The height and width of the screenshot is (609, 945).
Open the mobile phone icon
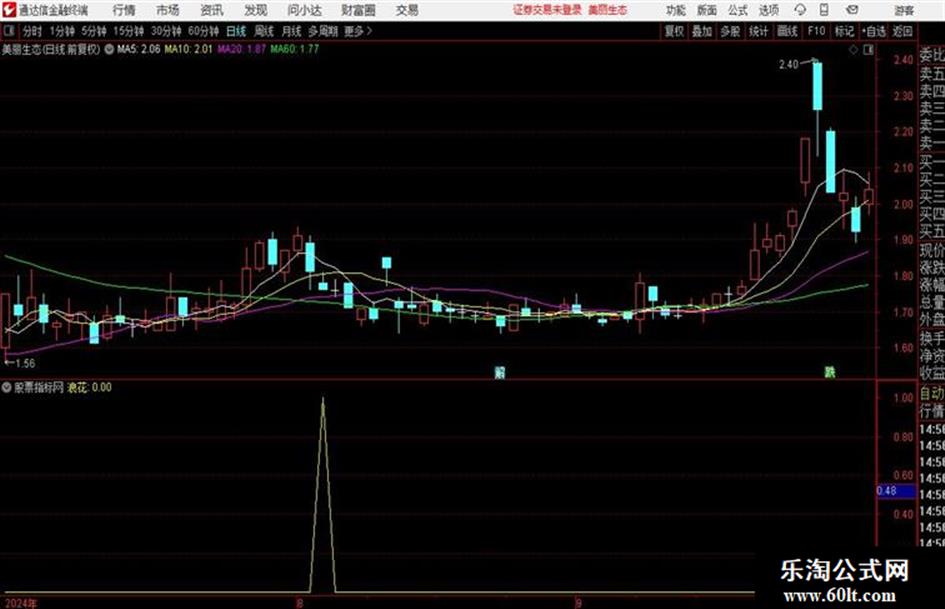click(824, 10)
